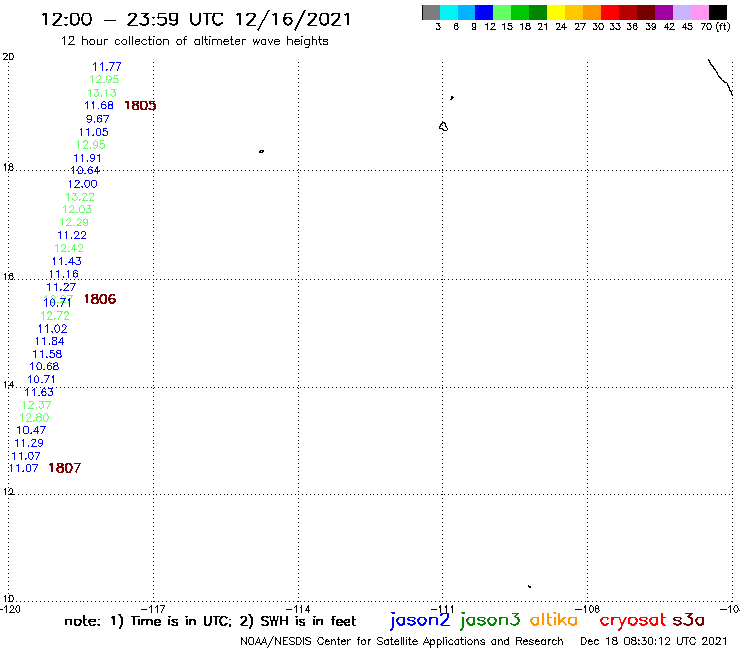Click the jason2 satellite legend label

420,620
